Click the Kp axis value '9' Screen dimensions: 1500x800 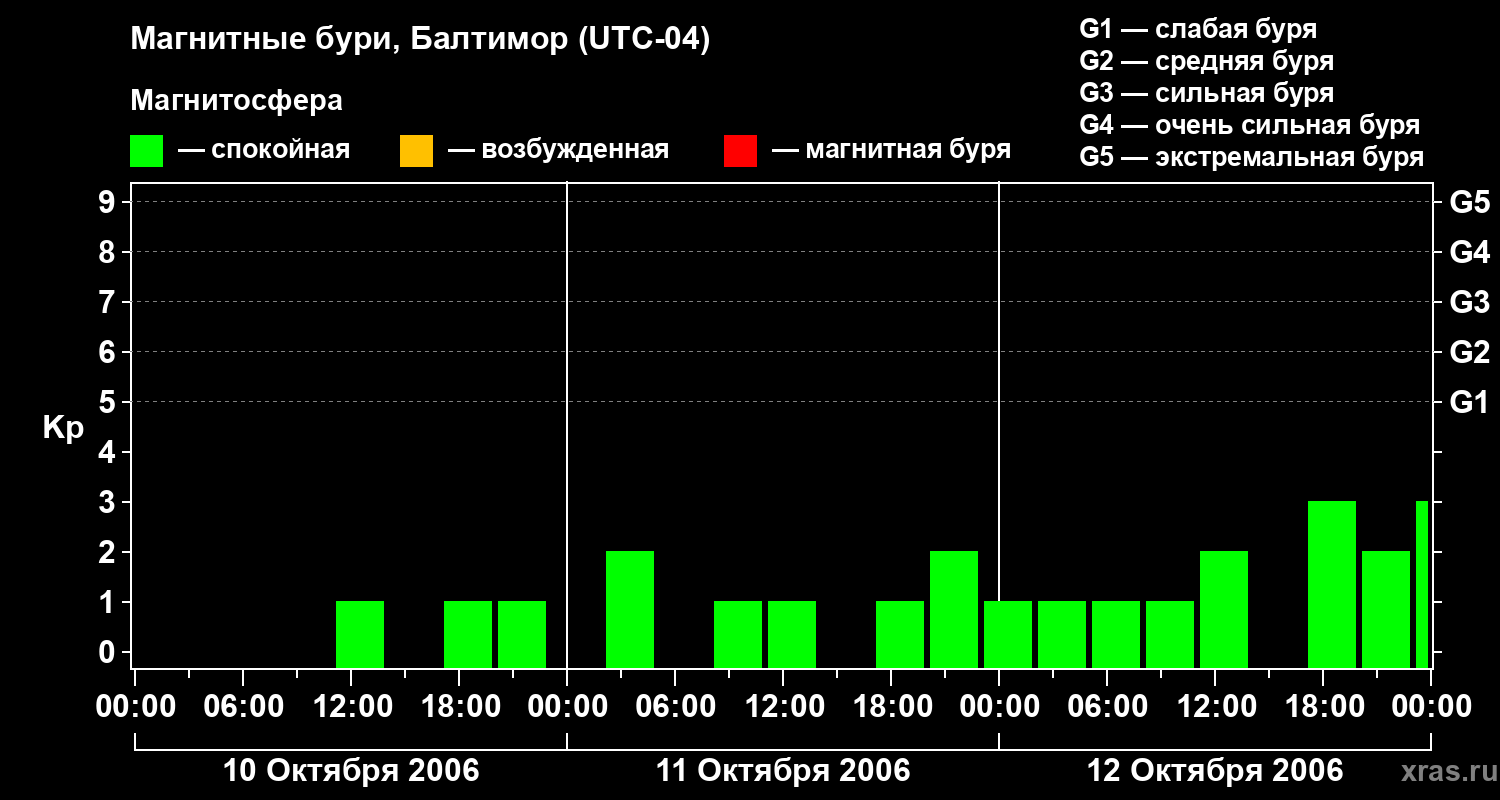coord(109,203)
